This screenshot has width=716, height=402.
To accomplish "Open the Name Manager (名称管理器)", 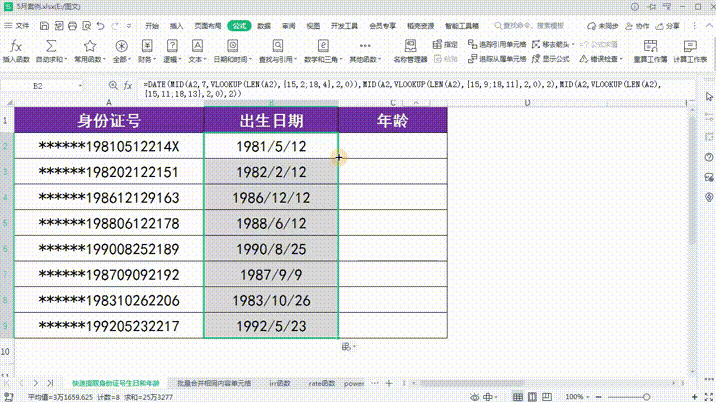I will (x=410, y=51).
